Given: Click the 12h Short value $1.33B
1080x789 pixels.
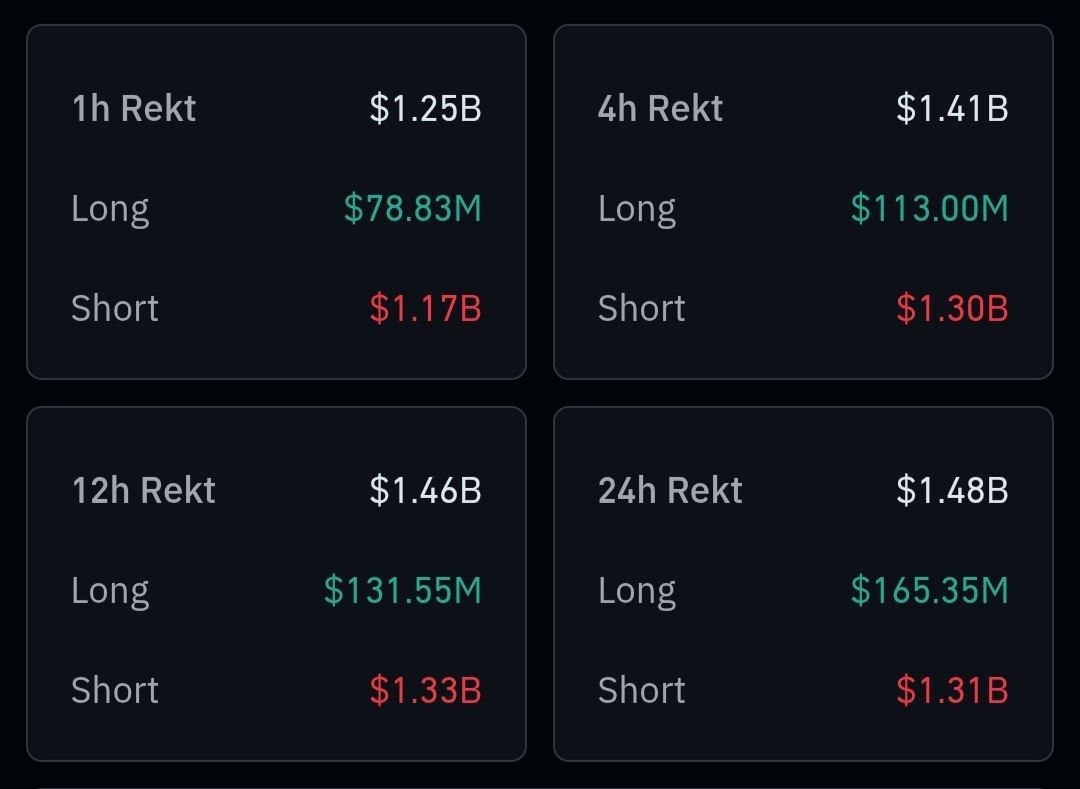Looking at the screenshot, I should tap(426, 690).
